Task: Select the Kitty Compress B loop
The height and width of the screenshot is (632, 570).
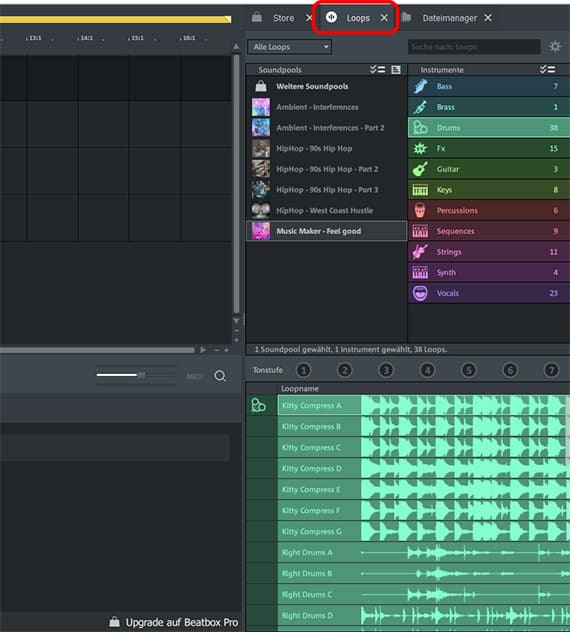Action: 423,426
